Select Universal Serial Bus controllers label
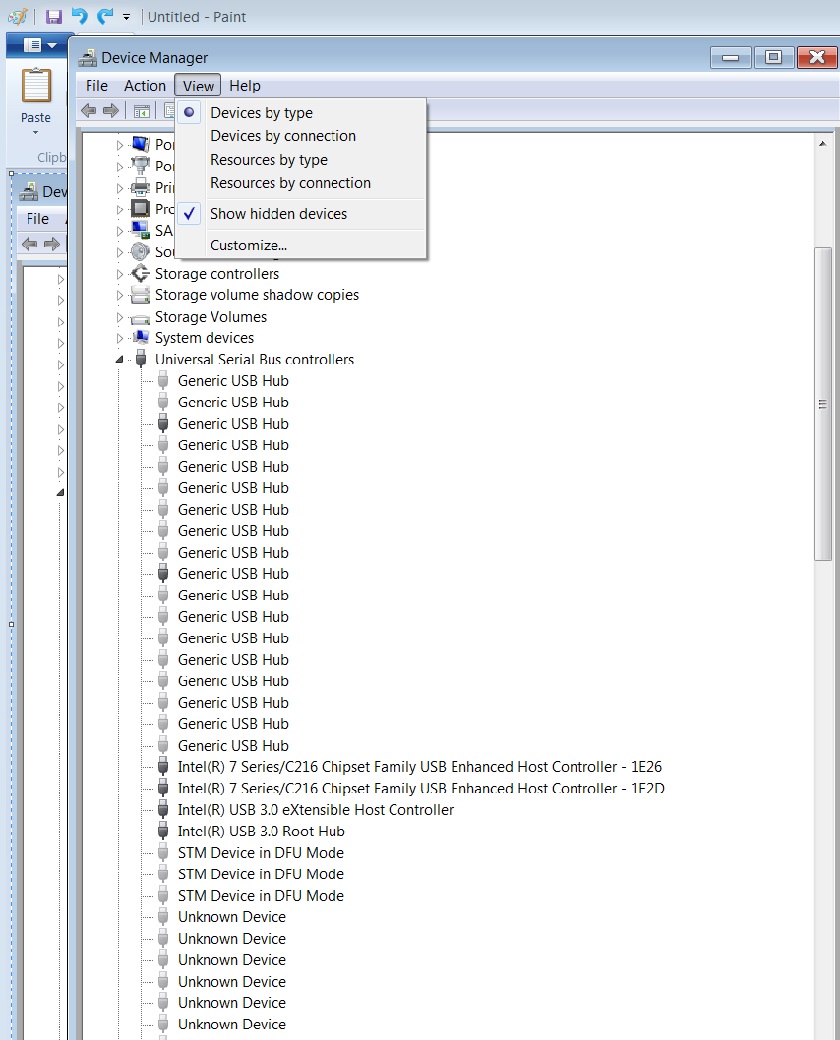Screen dimensions: 840x1040 pos(254,359)
